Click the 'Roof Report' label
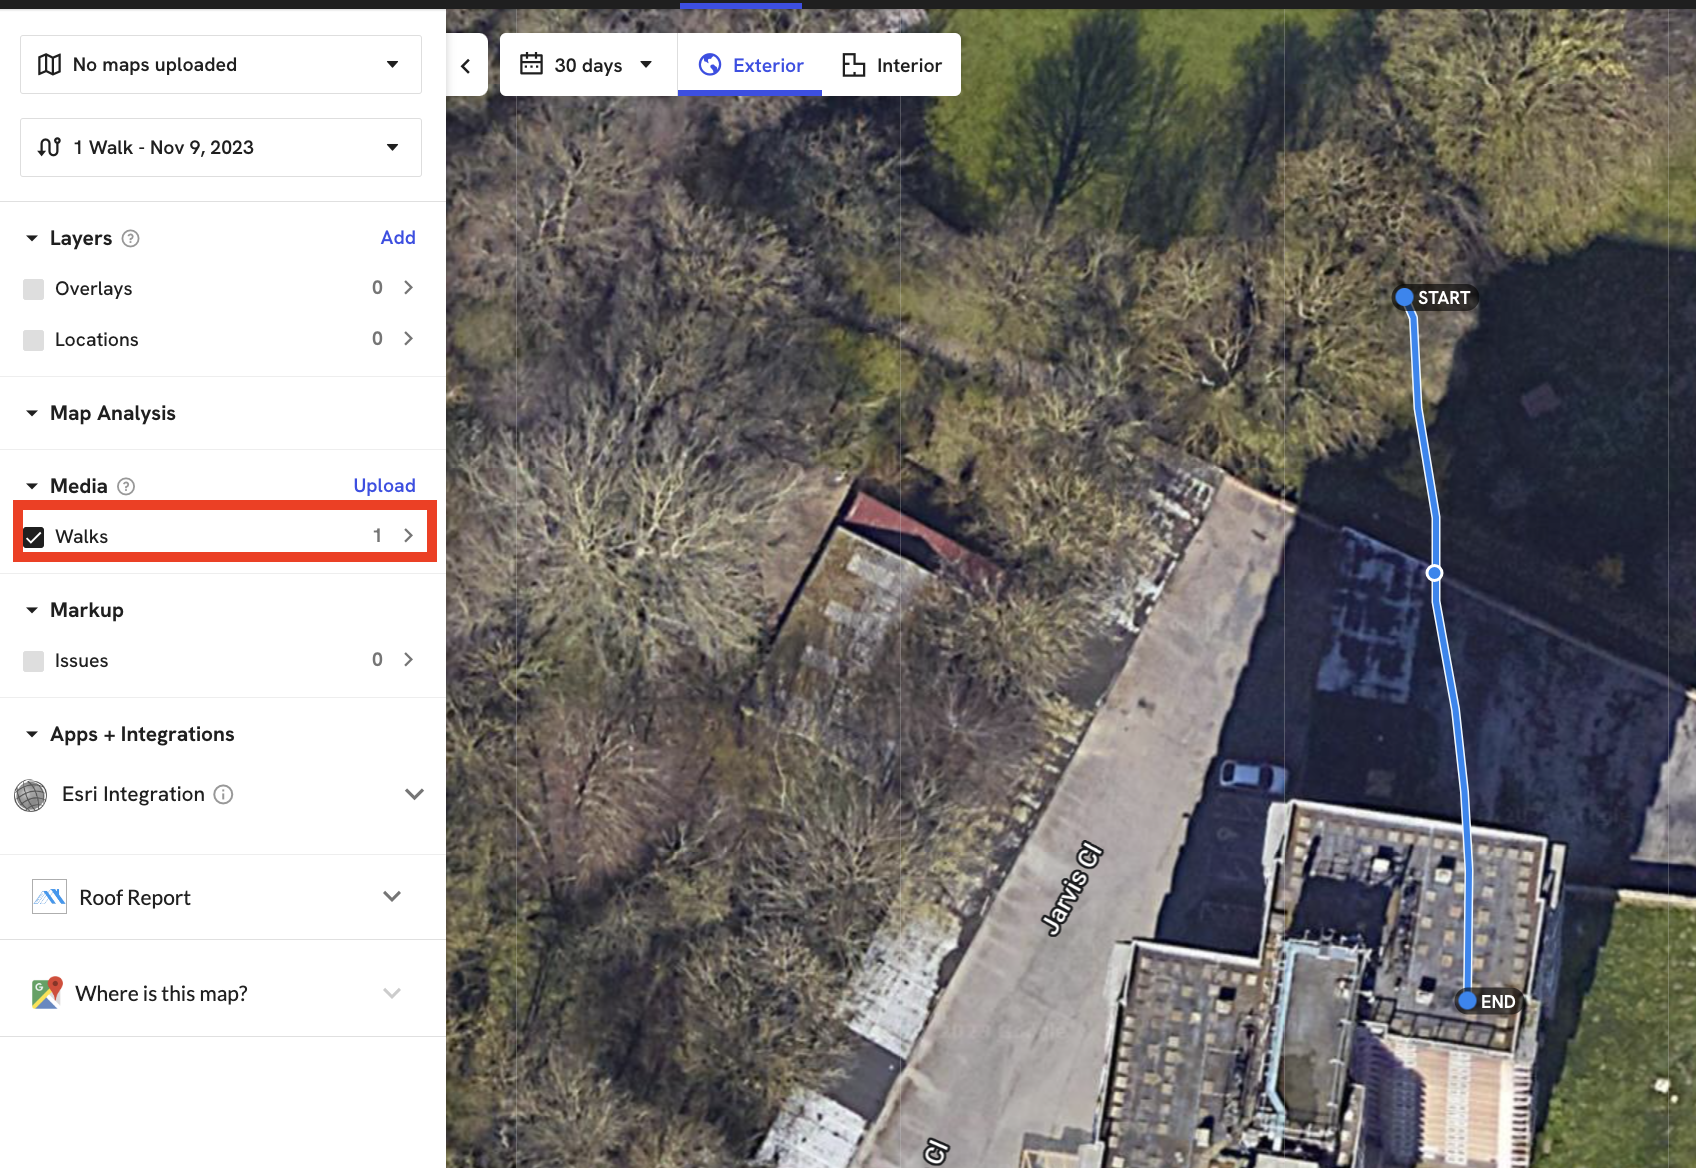 (135, 898)
